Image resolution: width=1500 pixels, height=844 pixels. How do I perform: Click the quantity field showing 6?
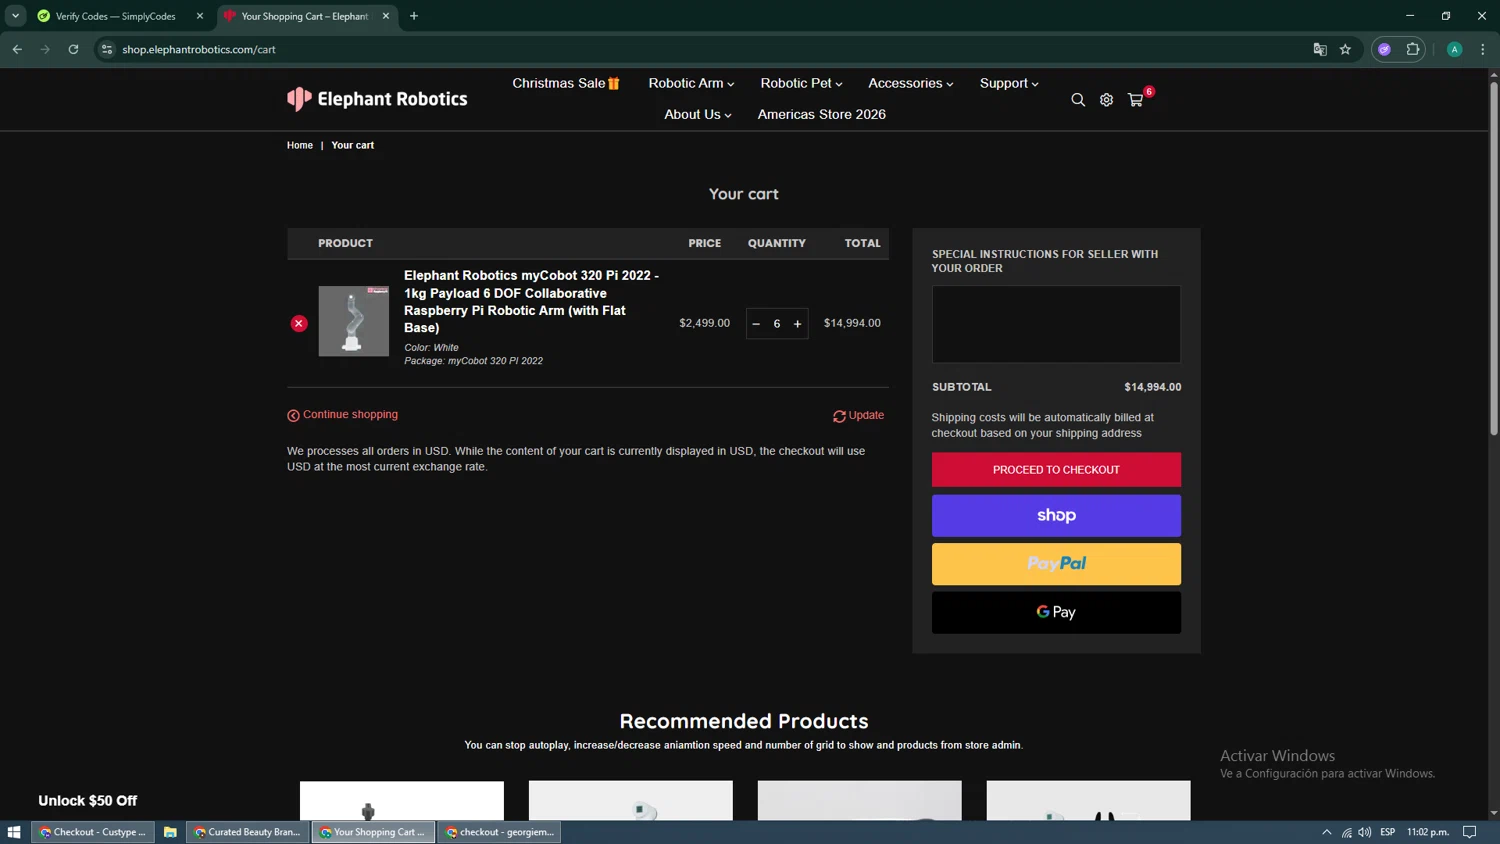[x=777, y=324]
